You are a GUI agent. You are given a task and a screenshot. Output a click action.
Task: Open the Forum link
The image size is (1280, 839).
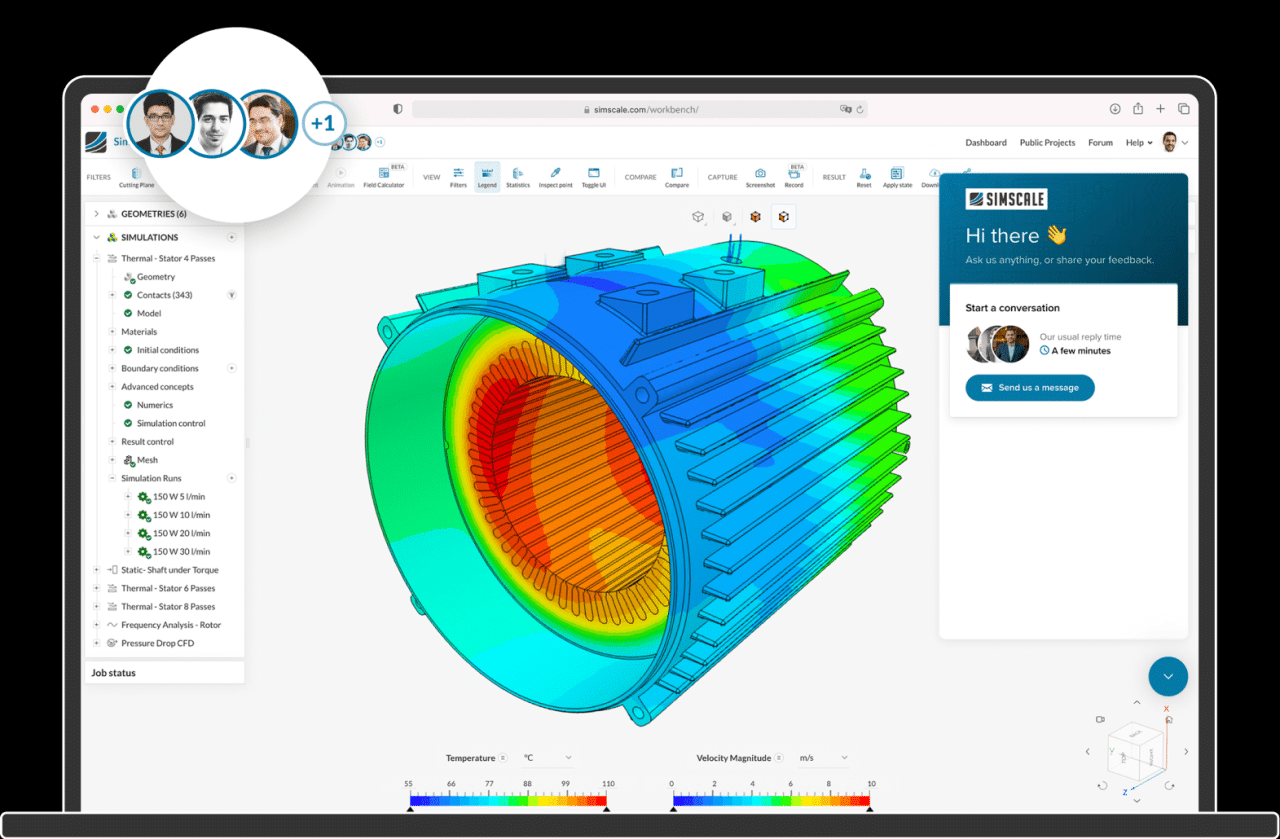pos(1100,143)
